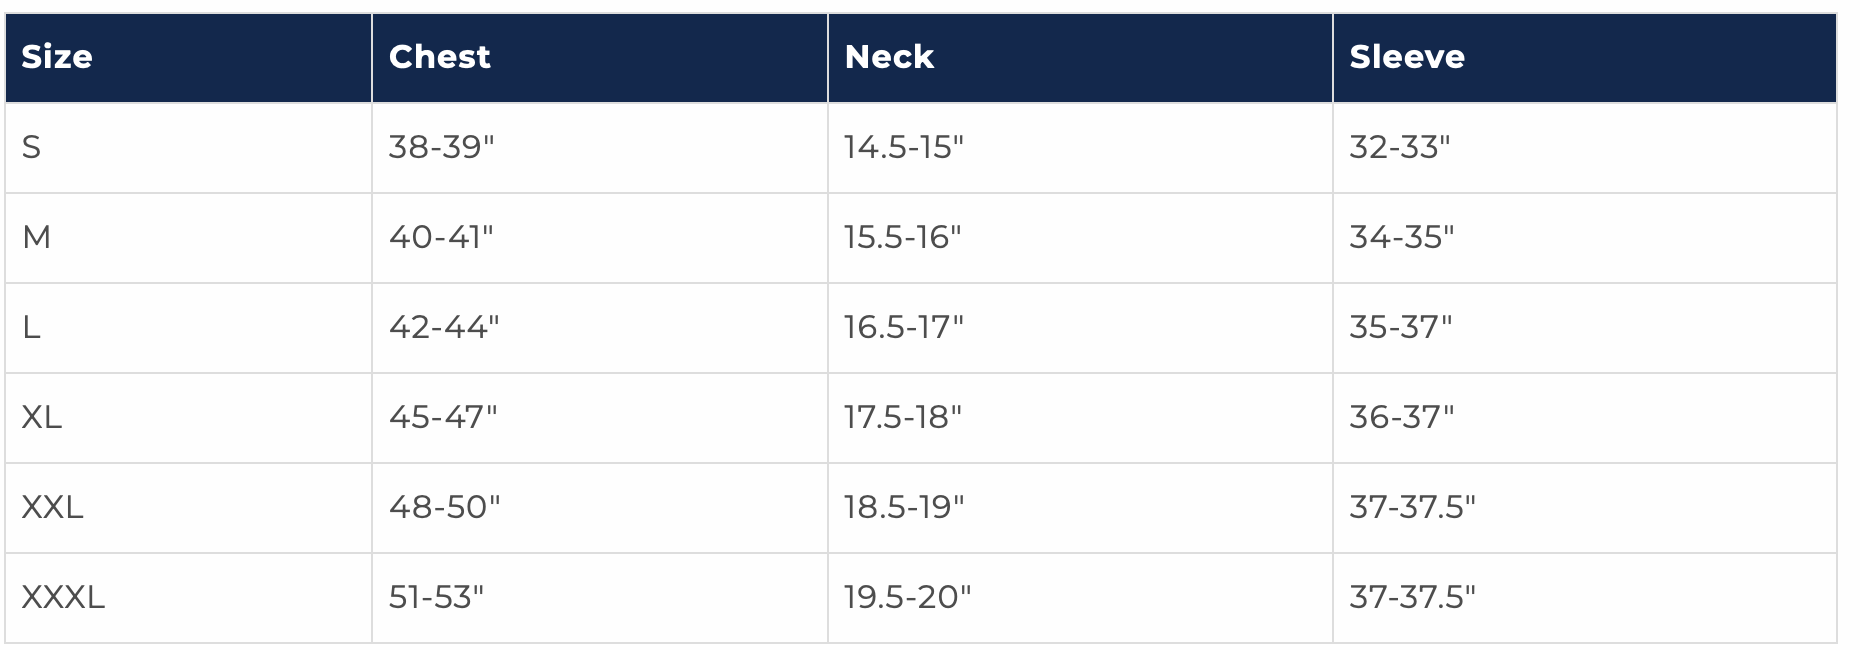
Task: Select the XXL size row label
Action: coord(52,508)
